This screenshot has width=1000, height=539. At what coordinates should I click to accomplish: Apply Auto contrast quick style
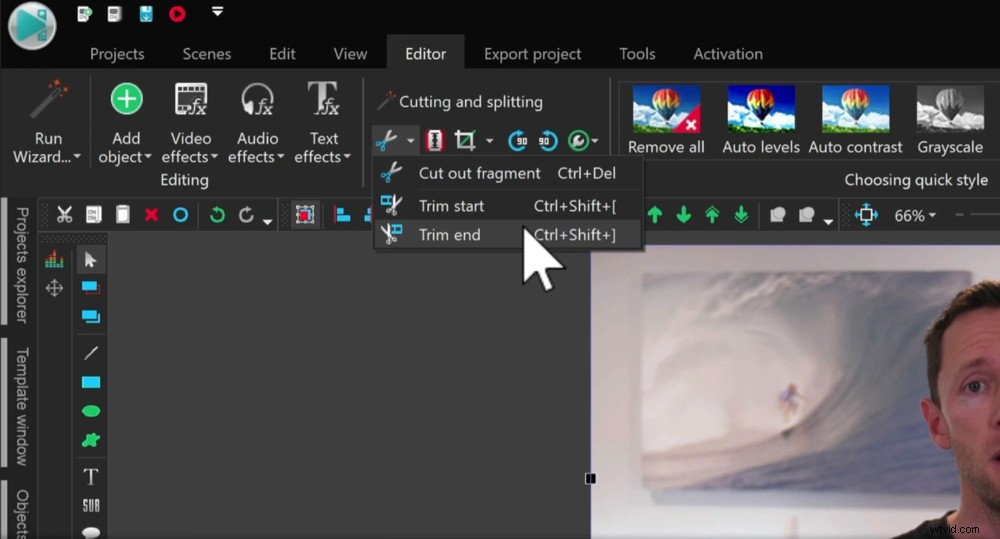tap(855, 121)
